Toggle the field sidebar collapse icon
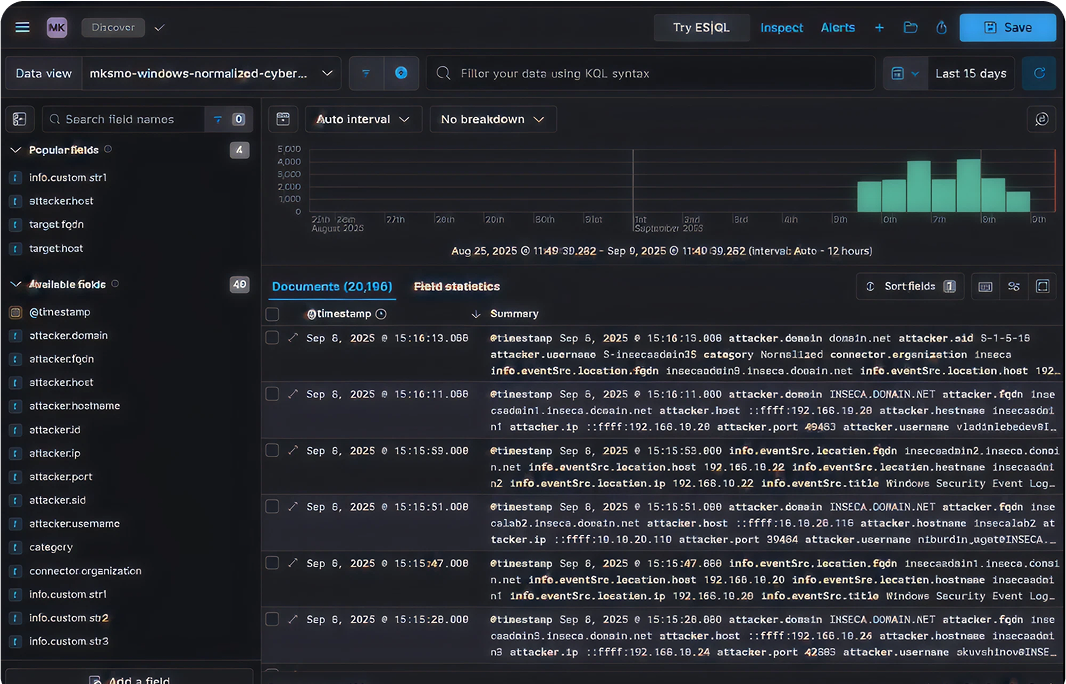This screenshot has height=684, width=1066. (20, 119)
